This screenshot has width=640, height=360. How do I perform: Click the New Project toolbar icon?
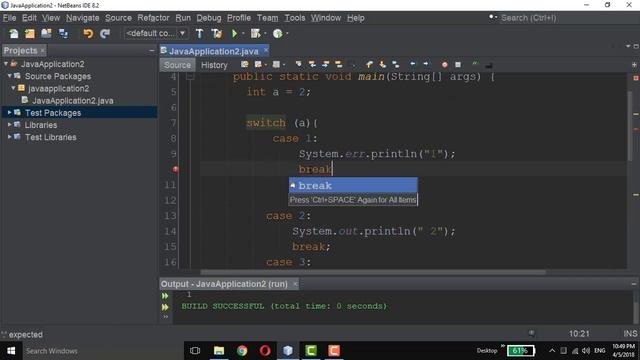click(x=30, y=33)
